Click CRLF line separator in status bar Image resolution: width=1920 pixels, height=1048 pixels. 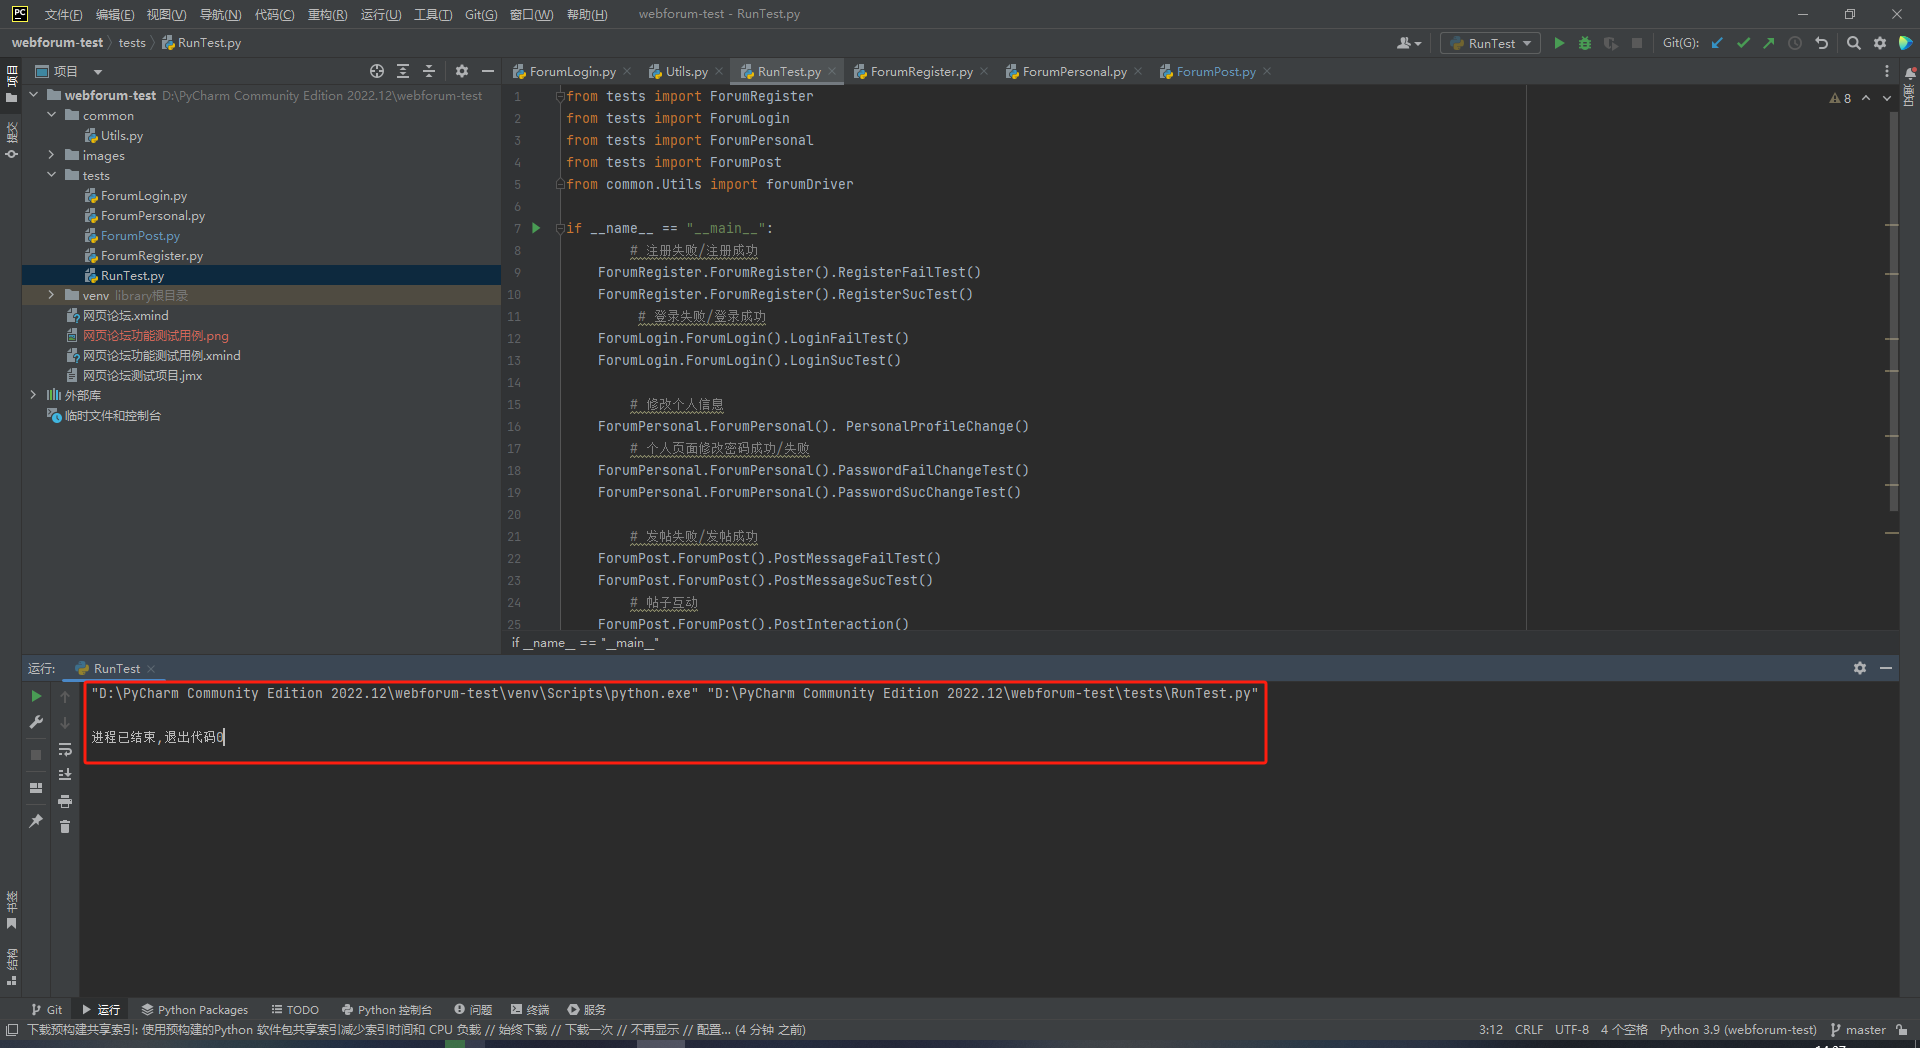pos(1528,1029)
